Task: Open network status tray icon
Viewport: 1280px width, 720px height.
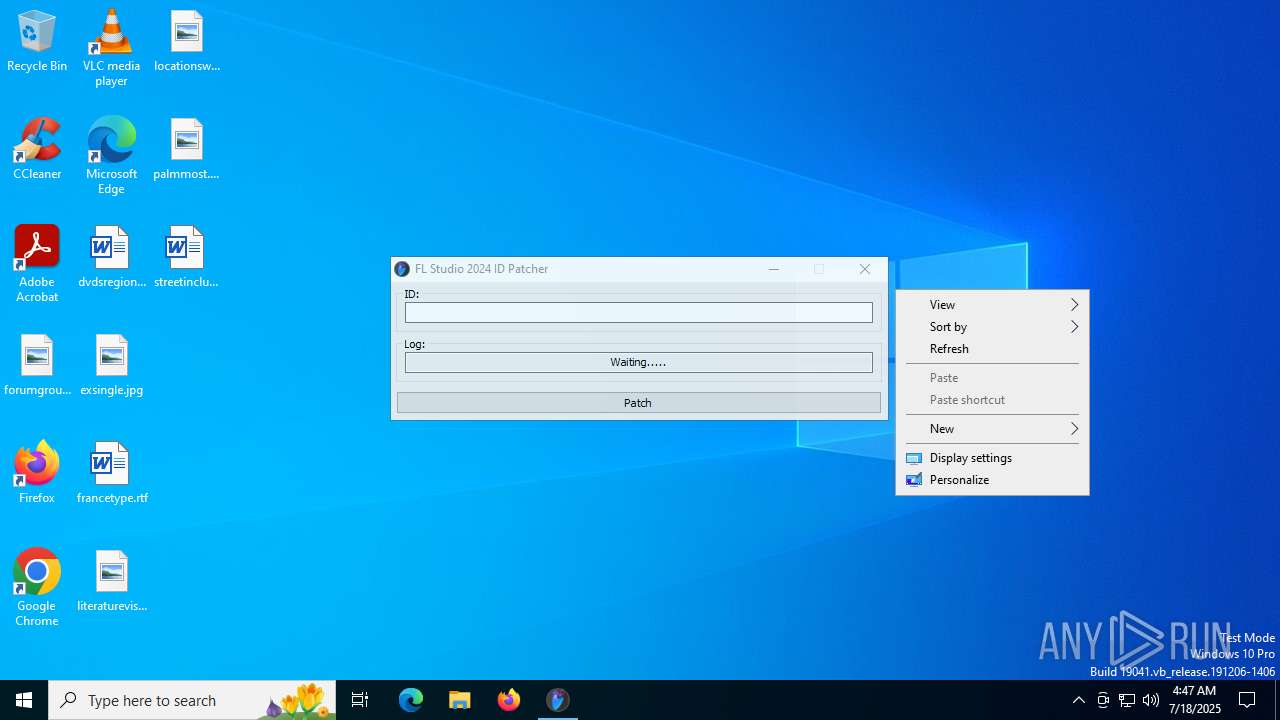Action: (x=1127, y=700)
